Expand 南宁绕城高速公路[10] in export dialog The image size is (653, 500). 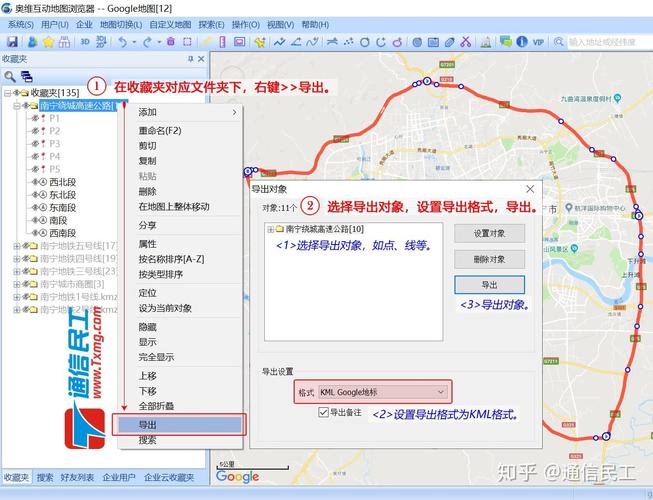[270, 230]
